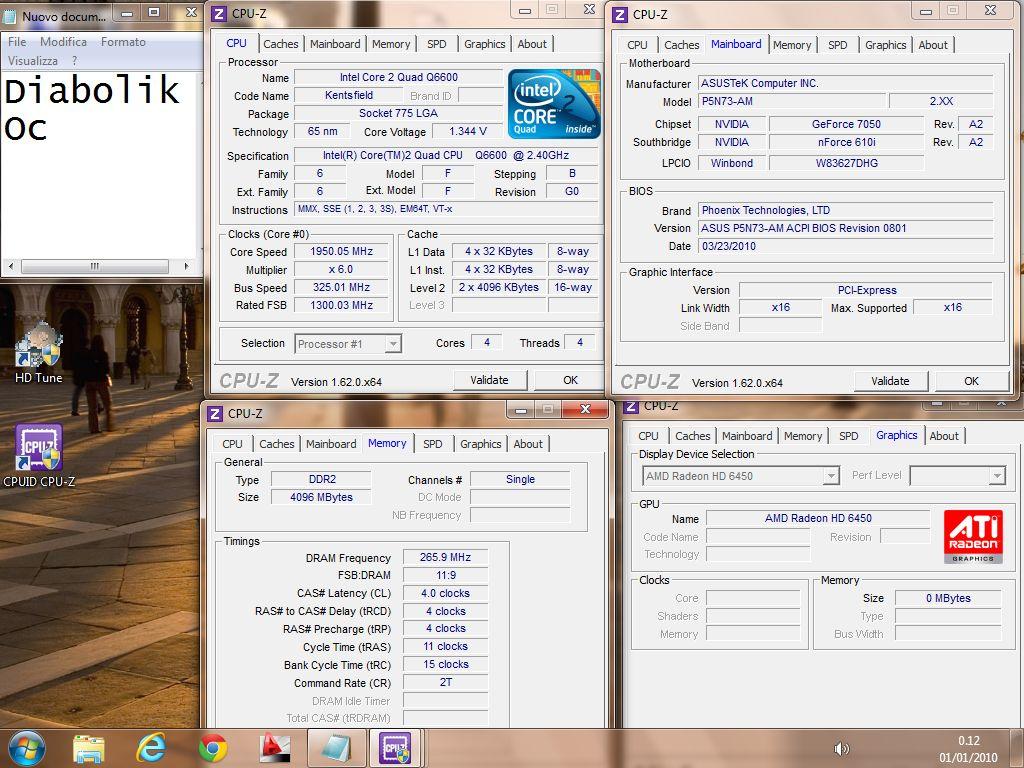Viewport: 1024px width, 768px height.
Task: Click Validate in the Mainboard window
Action: point(890,381)
